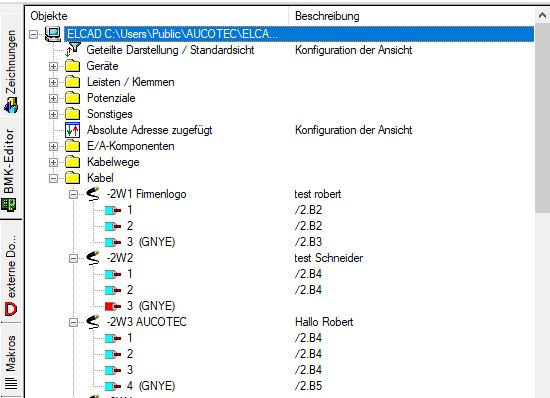Click the Kabelwege folder icon
Viewport: 550px width, 398px height.
[73, 162]
